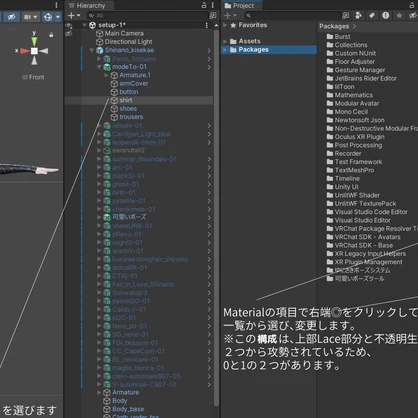Toggle Gizmos display in Scene view
Screen dimensions: 418x418
click(48, 17)
